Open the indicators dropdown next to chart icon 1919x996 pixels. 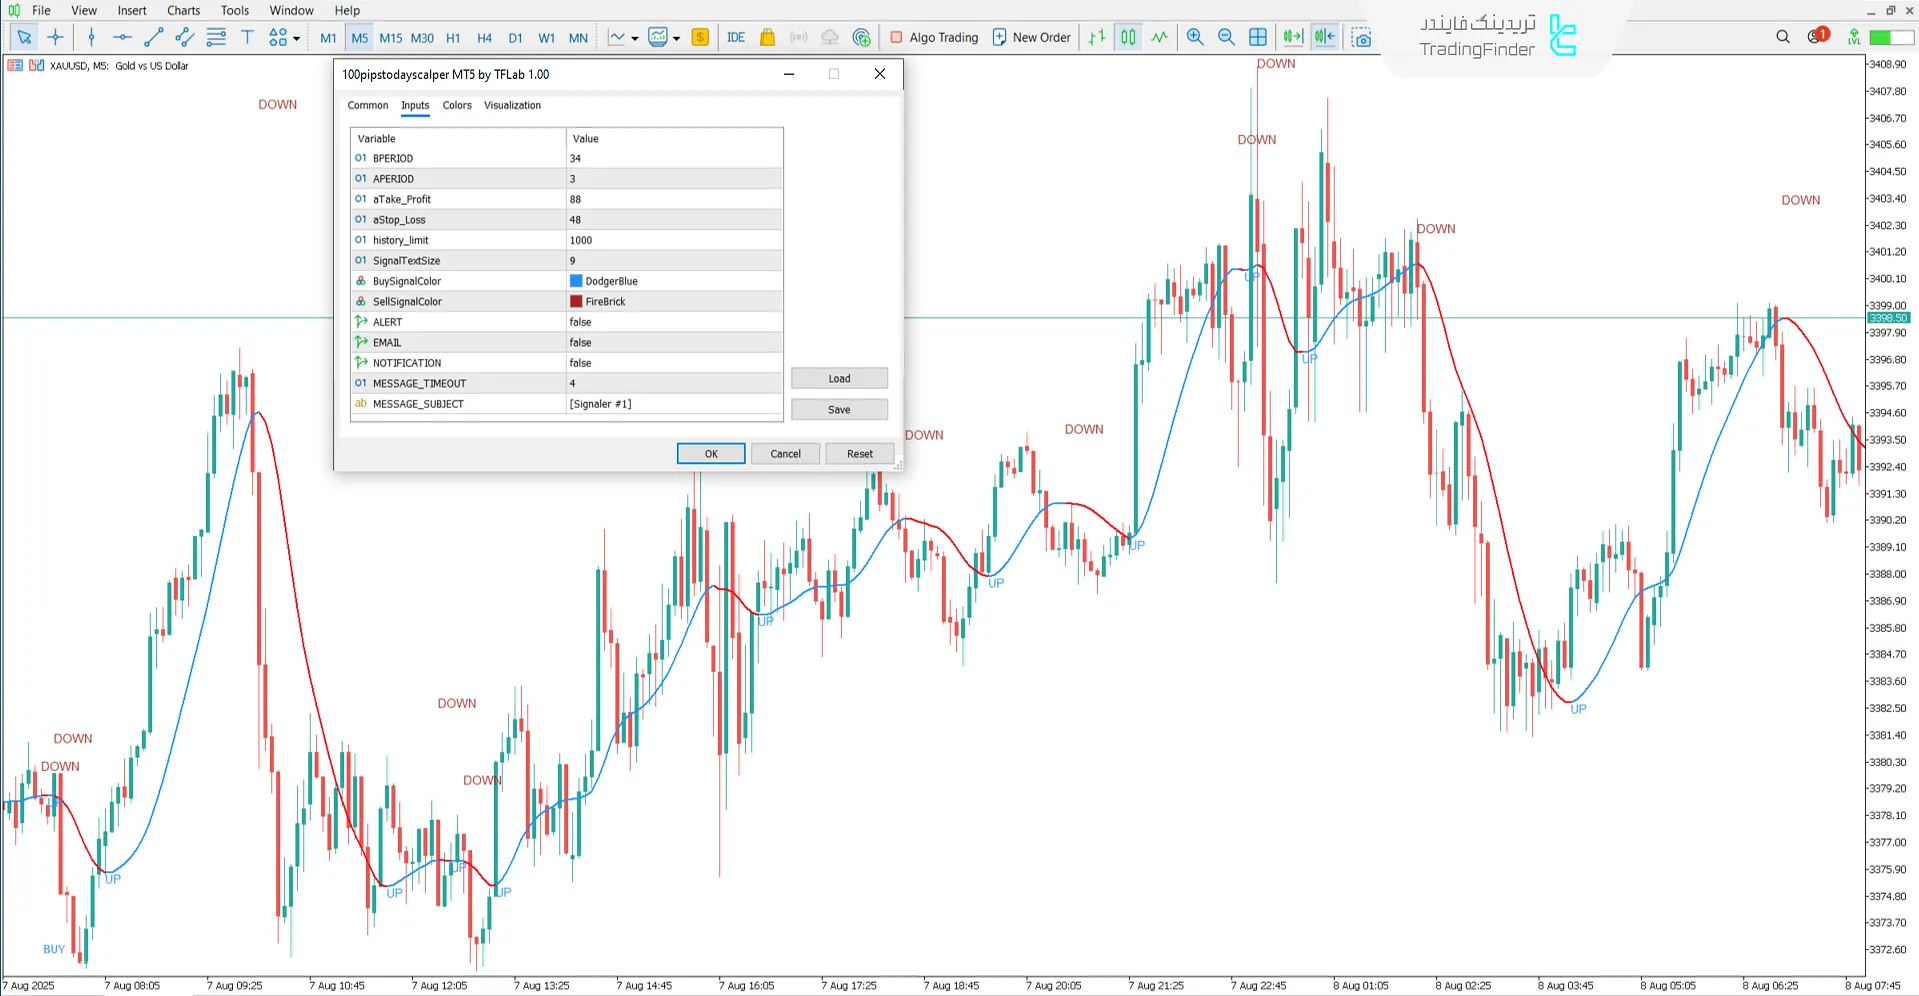coord(676,37)
